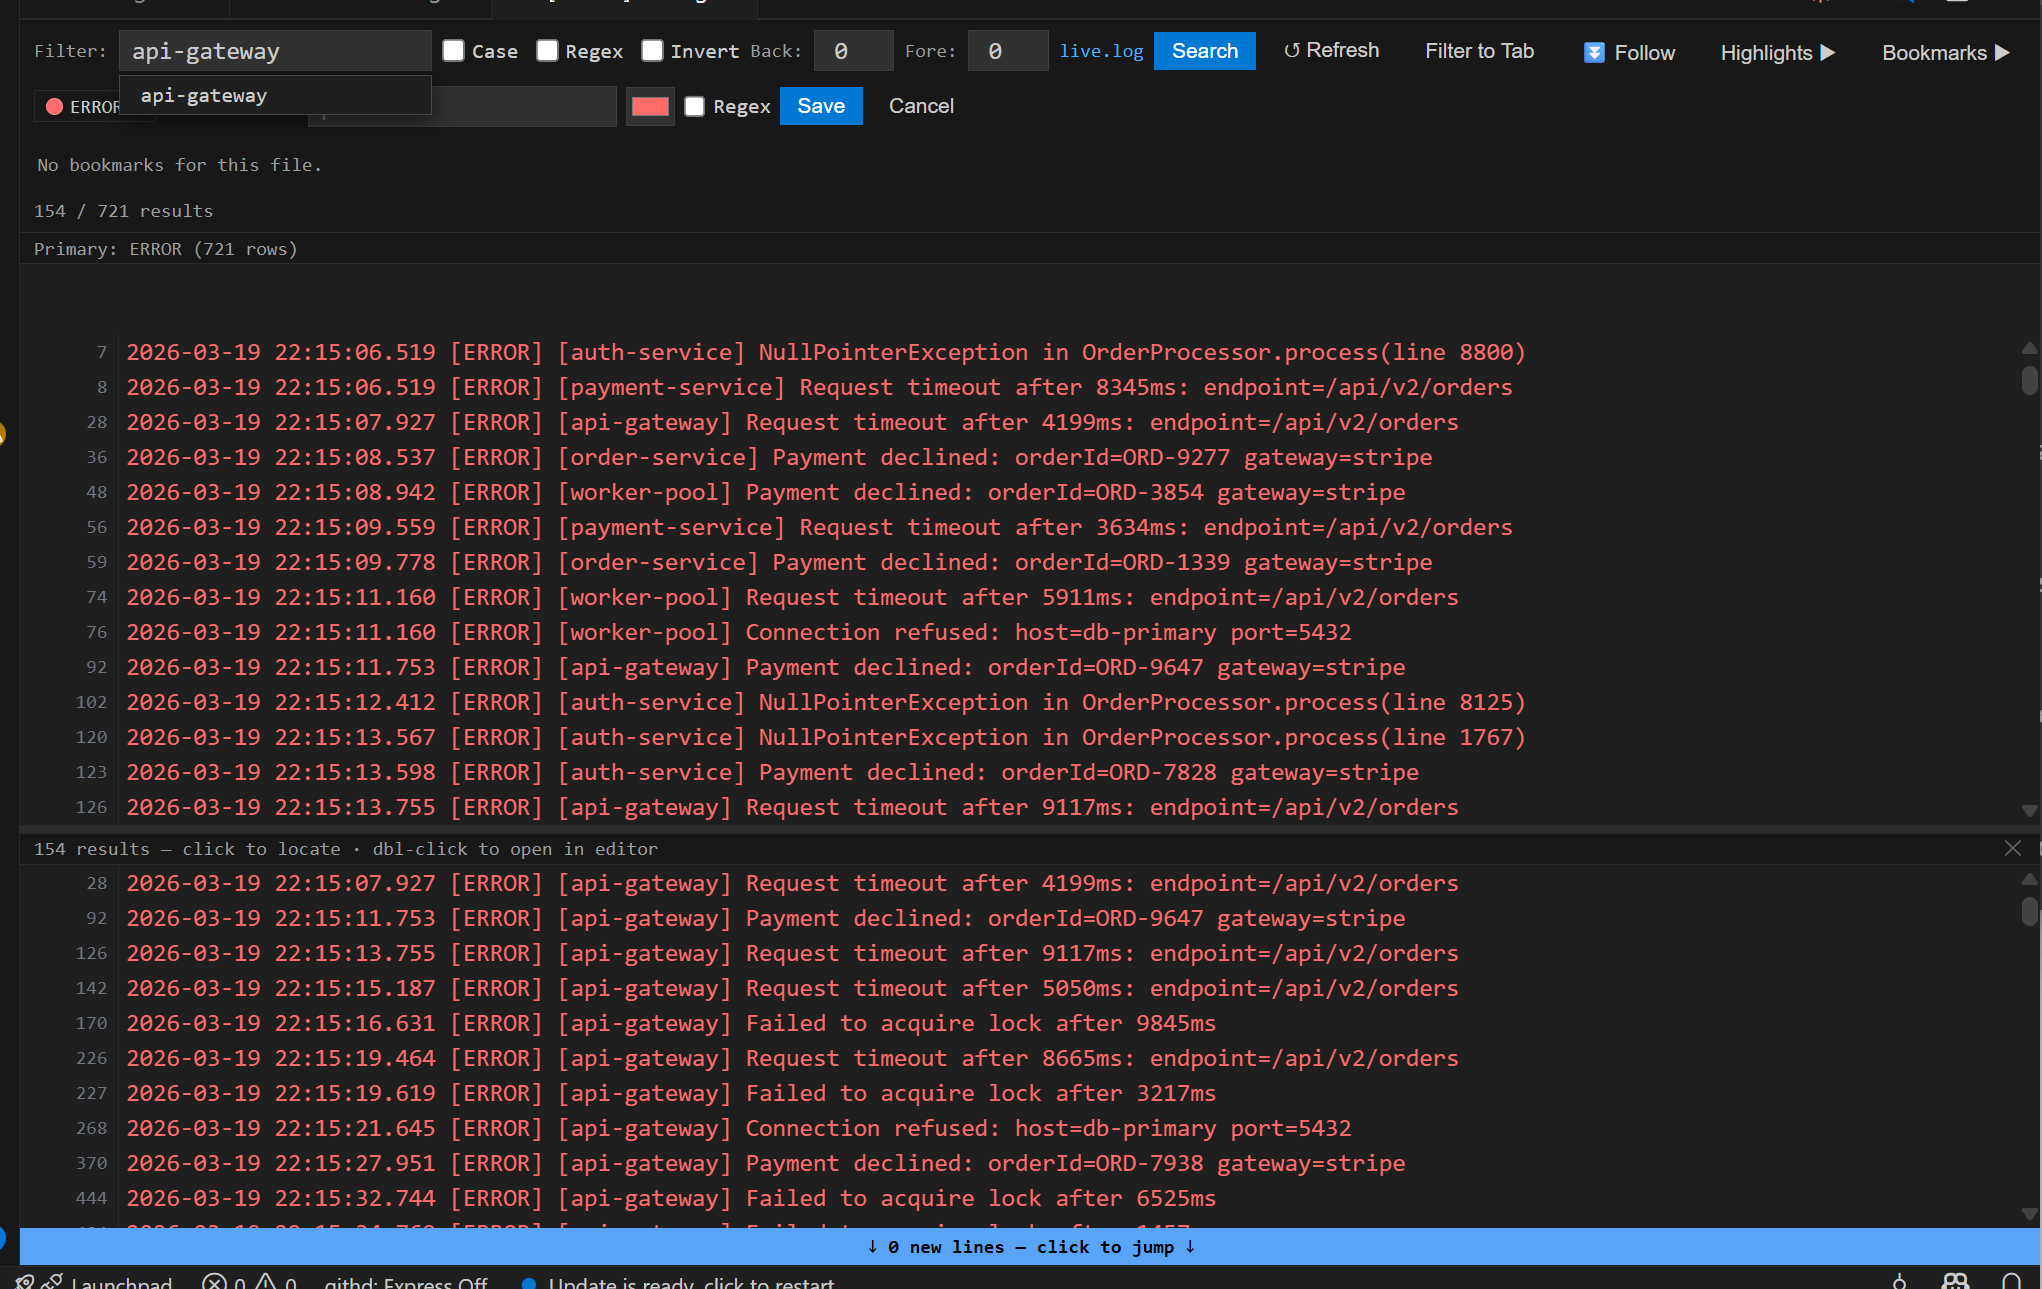Click the highlight pattern text field

(x=524, y=106)
